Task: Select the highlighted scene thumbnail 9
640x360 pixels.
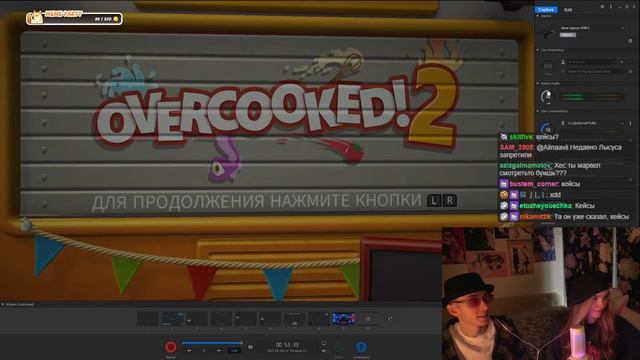Action: click(344, 319)
